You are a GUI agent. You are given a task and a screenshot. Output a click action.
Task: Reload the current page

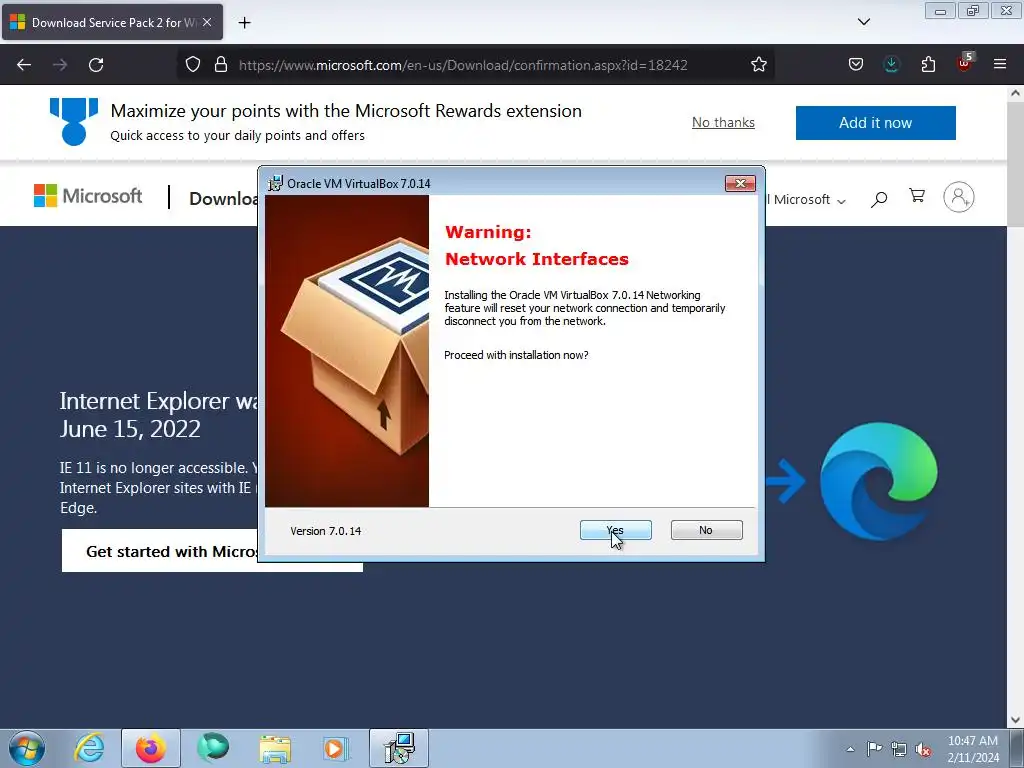coord(96,65)
